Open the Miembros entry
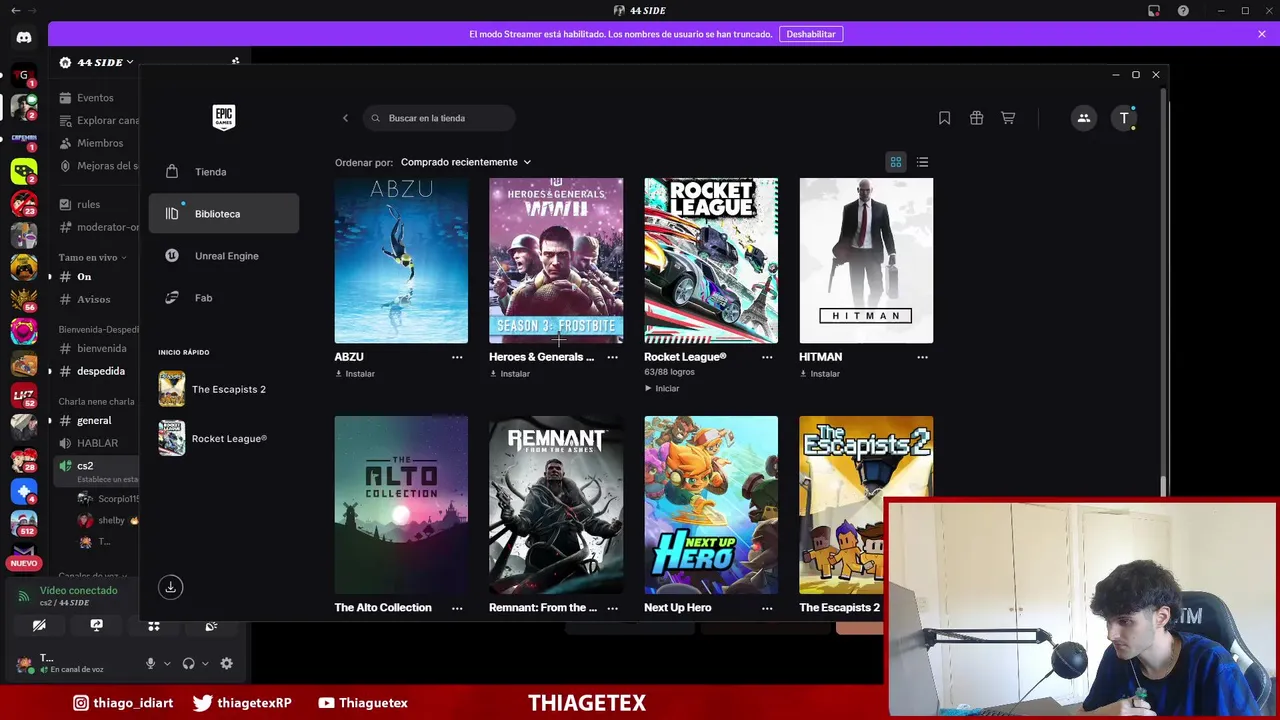Screen dimensions: 1280x720 coord(94,143)
